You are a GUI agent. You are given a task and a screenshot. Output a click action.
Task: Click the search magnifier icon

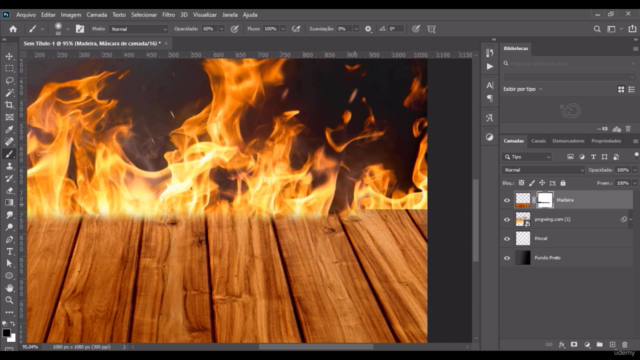click(597, 29)
